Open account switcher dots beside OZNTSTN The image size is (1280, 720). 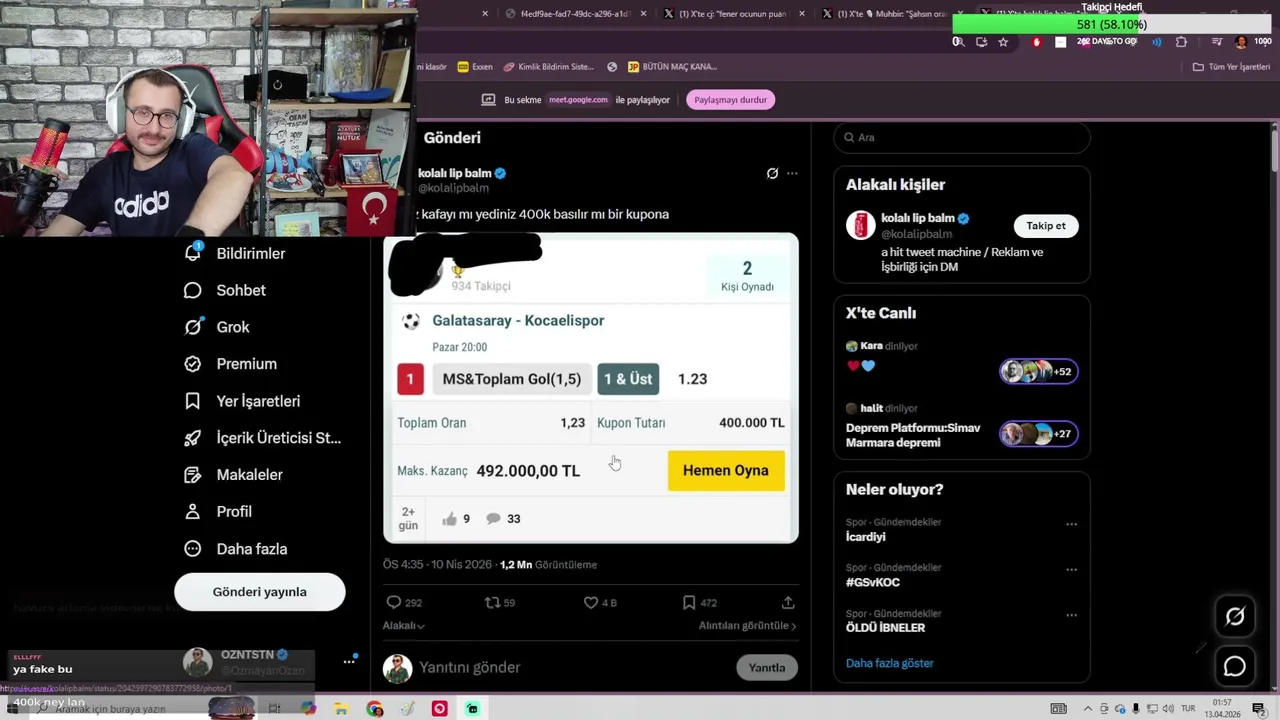click(349, 661)
